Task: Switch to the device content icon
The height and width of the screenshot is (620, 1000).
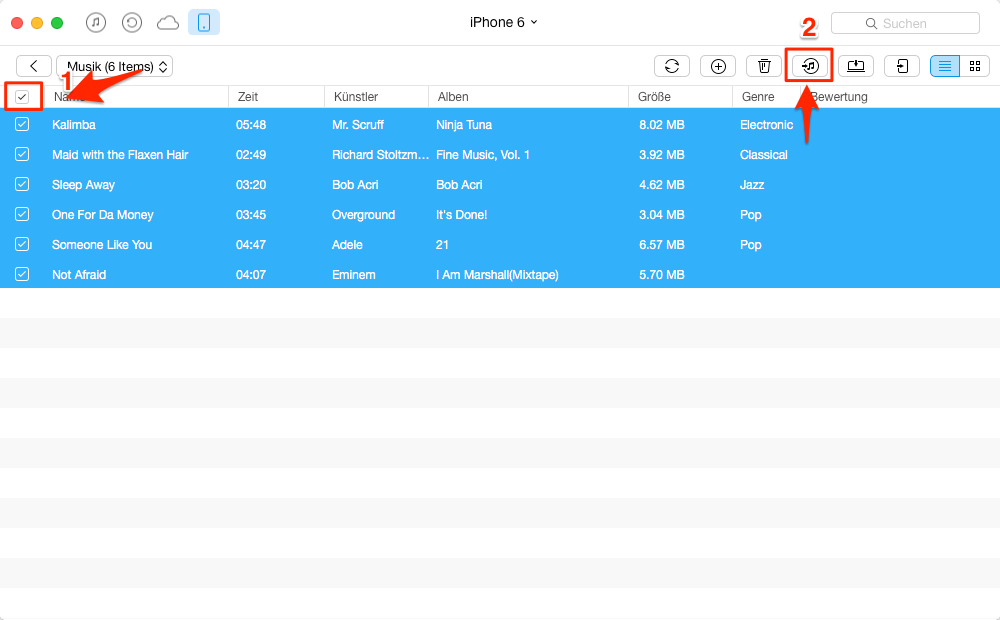Action: (204, 22)
